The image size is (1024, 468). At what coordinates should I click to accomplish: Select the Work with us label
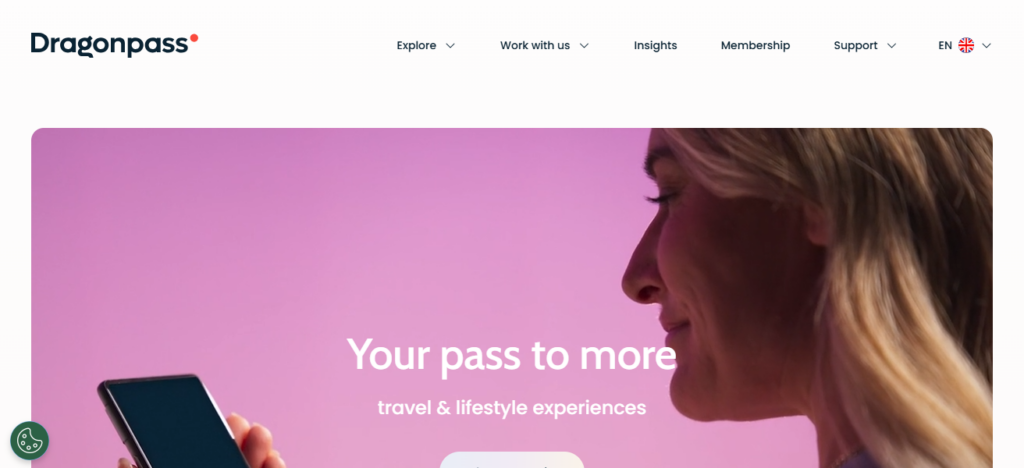pyautogui.click(x=535, y=46)
